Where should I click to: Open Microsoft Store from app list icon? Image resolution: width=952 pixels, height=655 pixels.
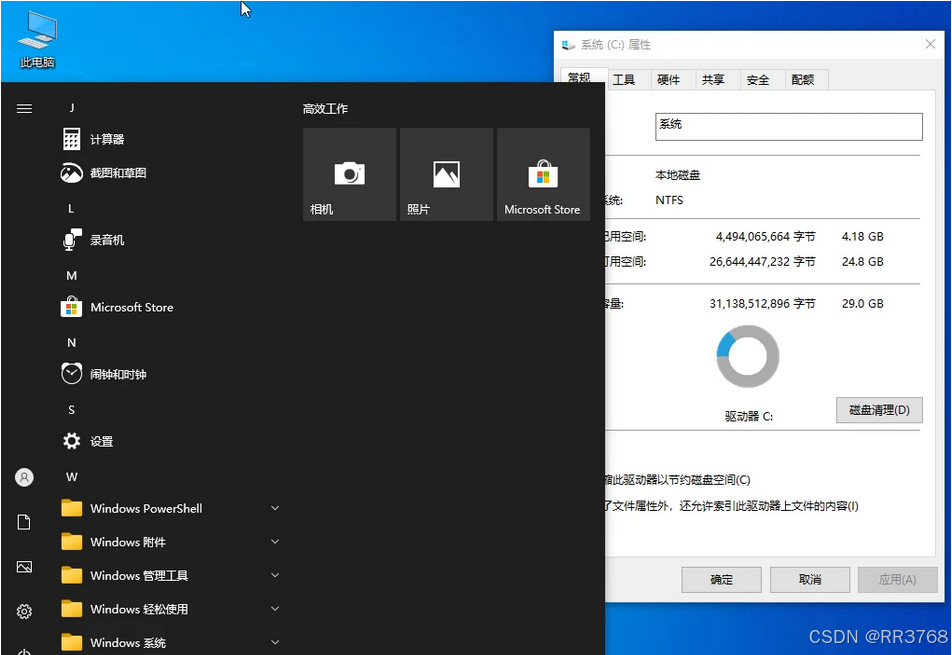tap(72, 307)
